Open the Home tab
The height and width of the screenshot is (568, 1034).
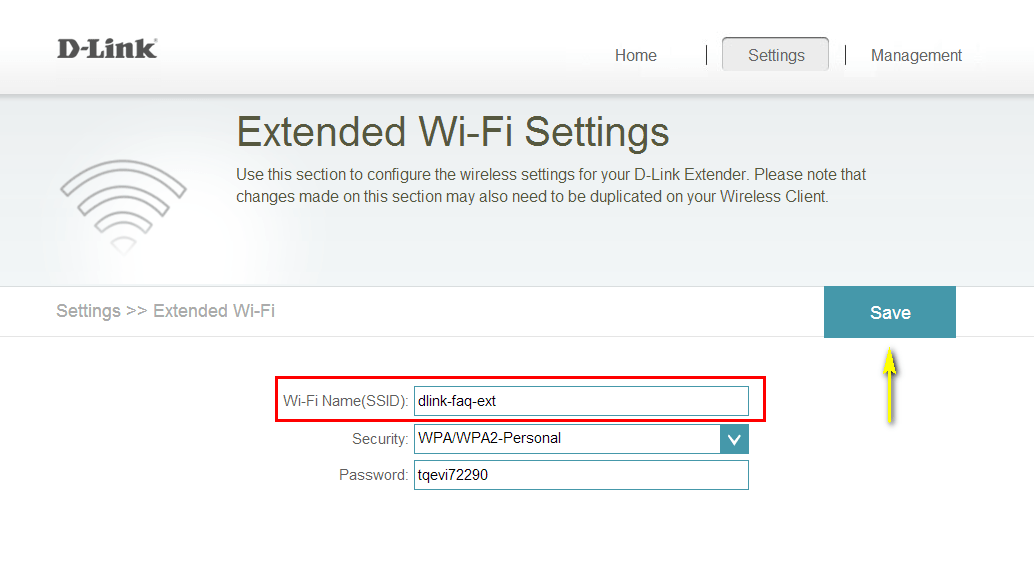pos(636,55)
